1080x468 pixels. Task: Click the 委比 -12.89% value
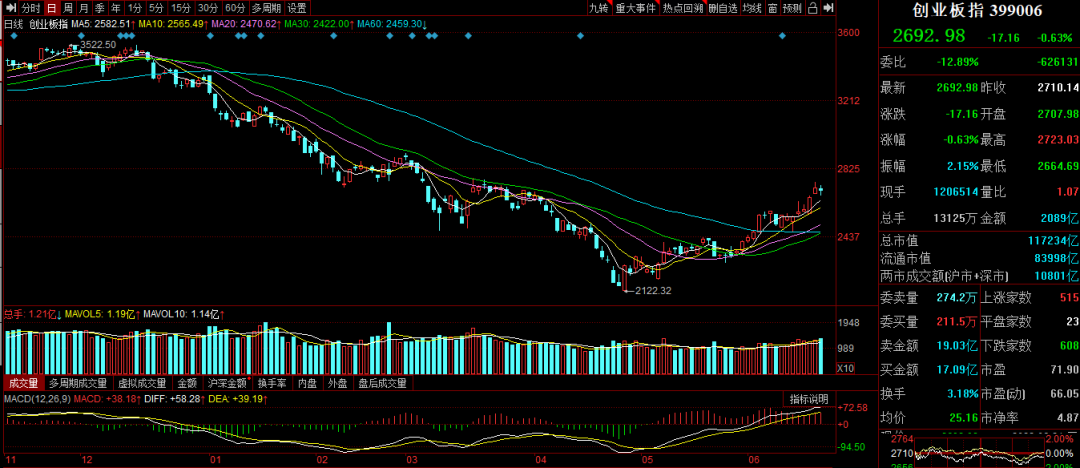[x=958, y=62]
